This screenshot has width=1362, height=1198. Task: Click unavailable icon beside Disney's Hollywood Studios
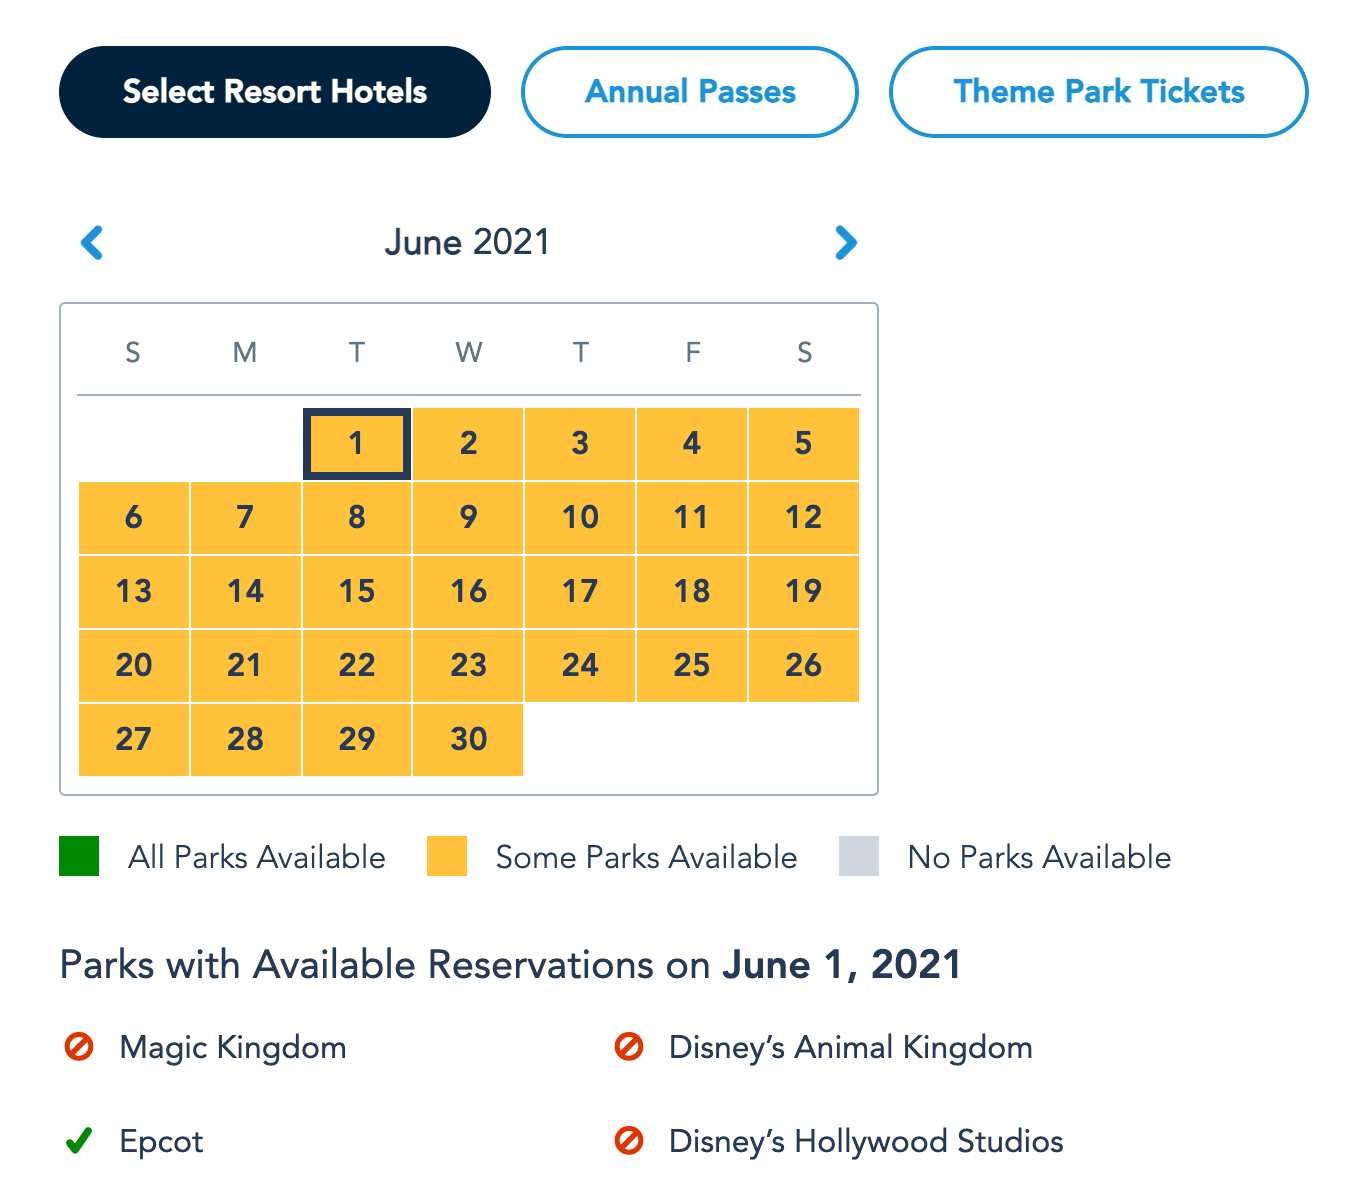point(629,1141)
